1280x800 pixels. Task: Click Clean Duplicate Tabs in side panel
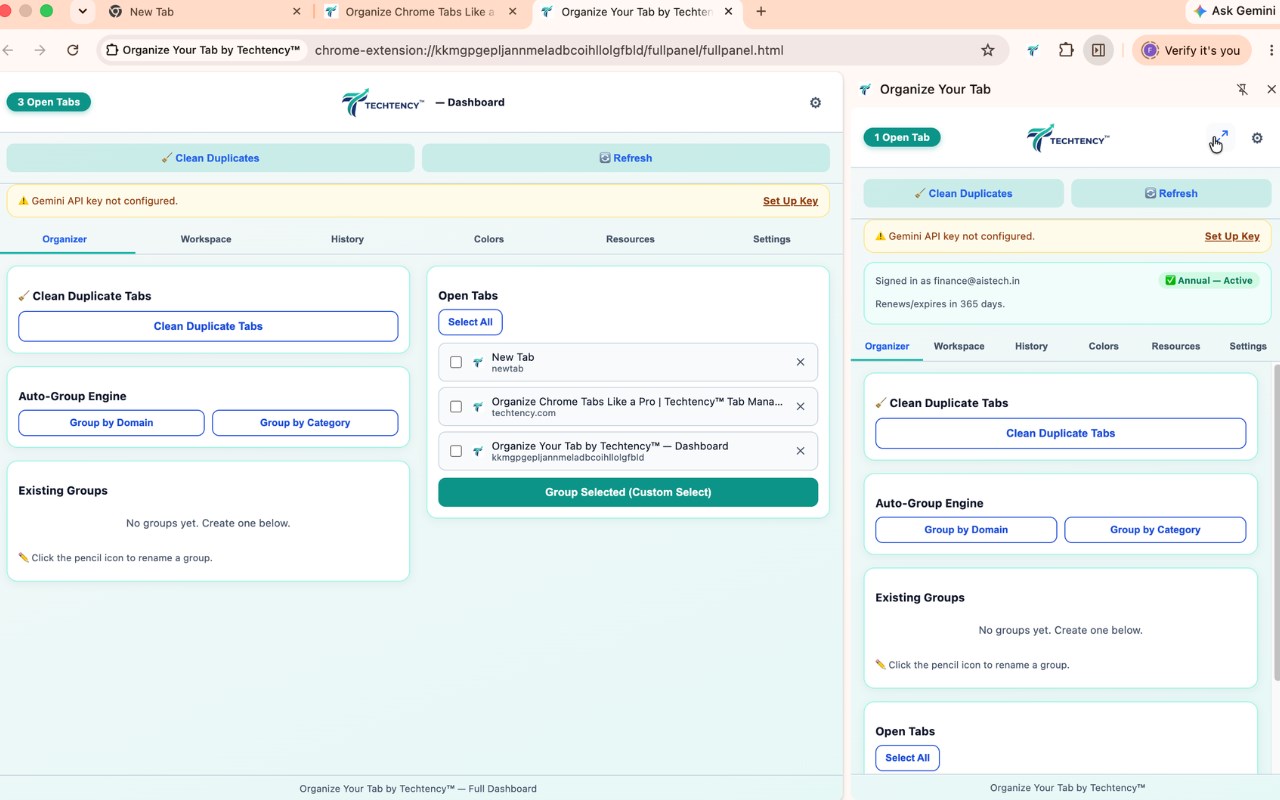point(1060,433)
